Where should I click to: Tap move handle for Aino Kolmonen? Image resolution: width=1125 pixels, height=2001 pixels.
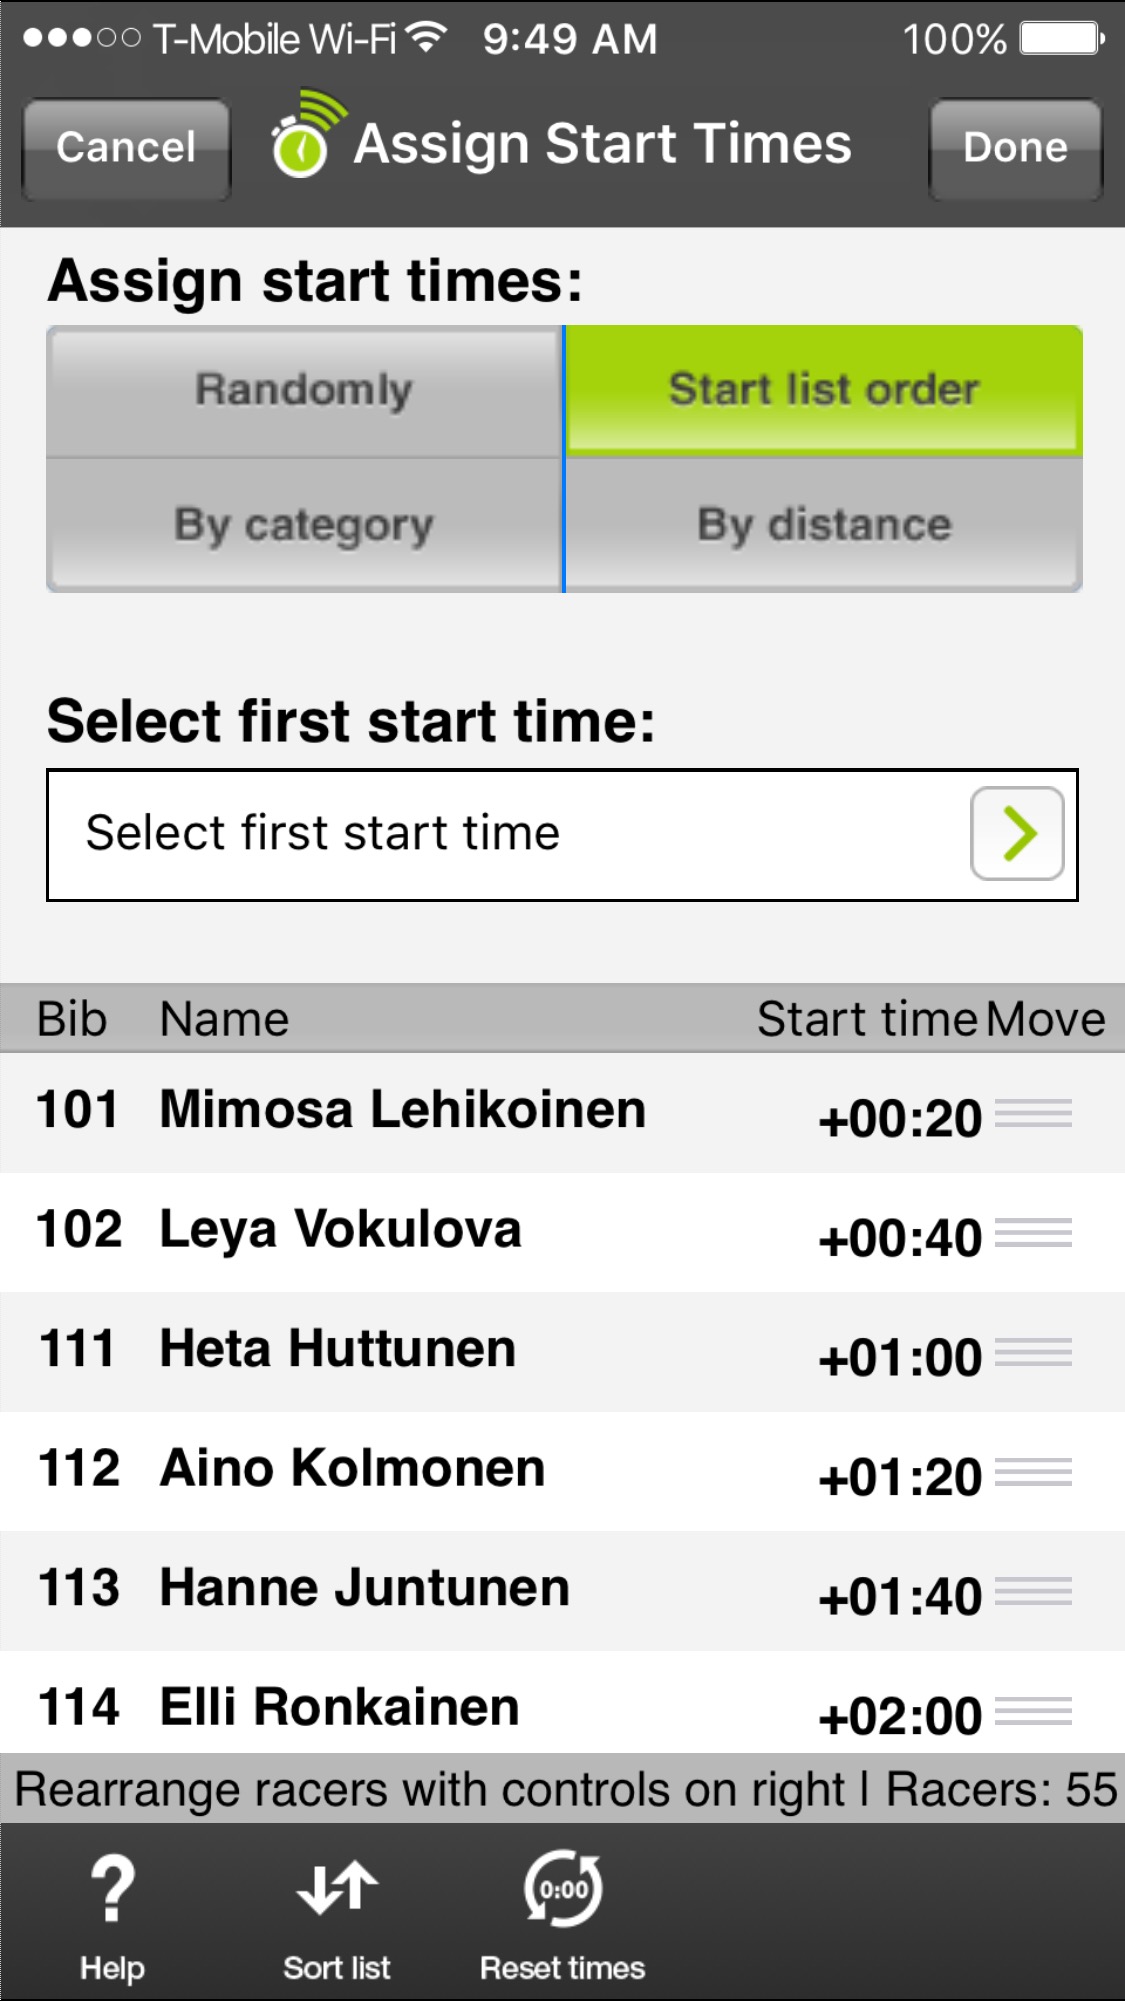[1034, 1472]
